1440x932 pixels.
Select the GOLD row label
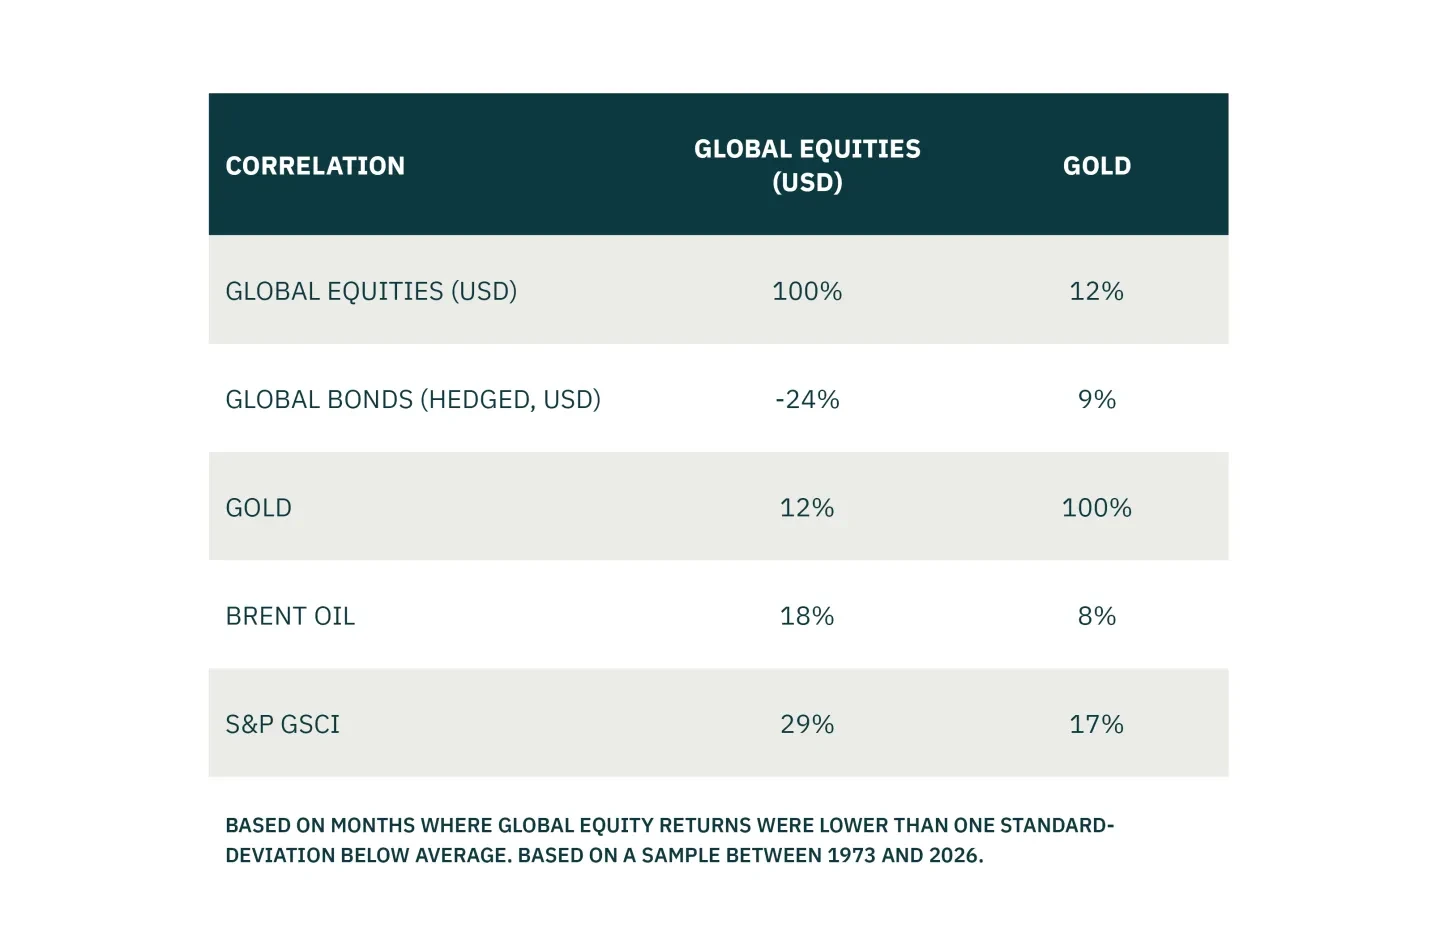259,508
